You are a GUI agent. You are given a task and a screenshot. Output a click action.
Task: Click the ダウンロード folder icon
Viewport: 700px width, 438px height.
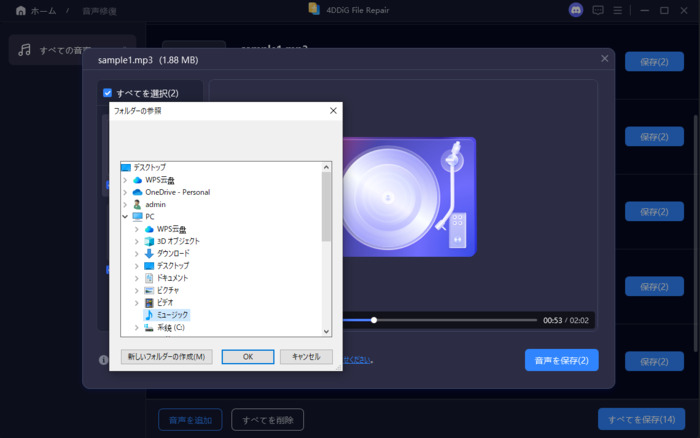(x=149, y=253)
